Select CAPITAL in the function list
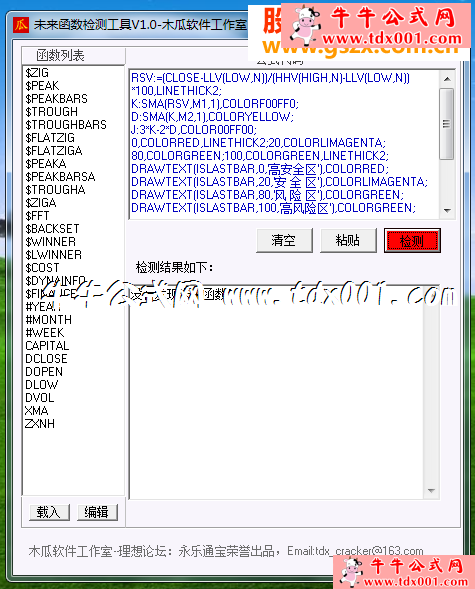Screen dimensions: 475x589 click(47, 346)
